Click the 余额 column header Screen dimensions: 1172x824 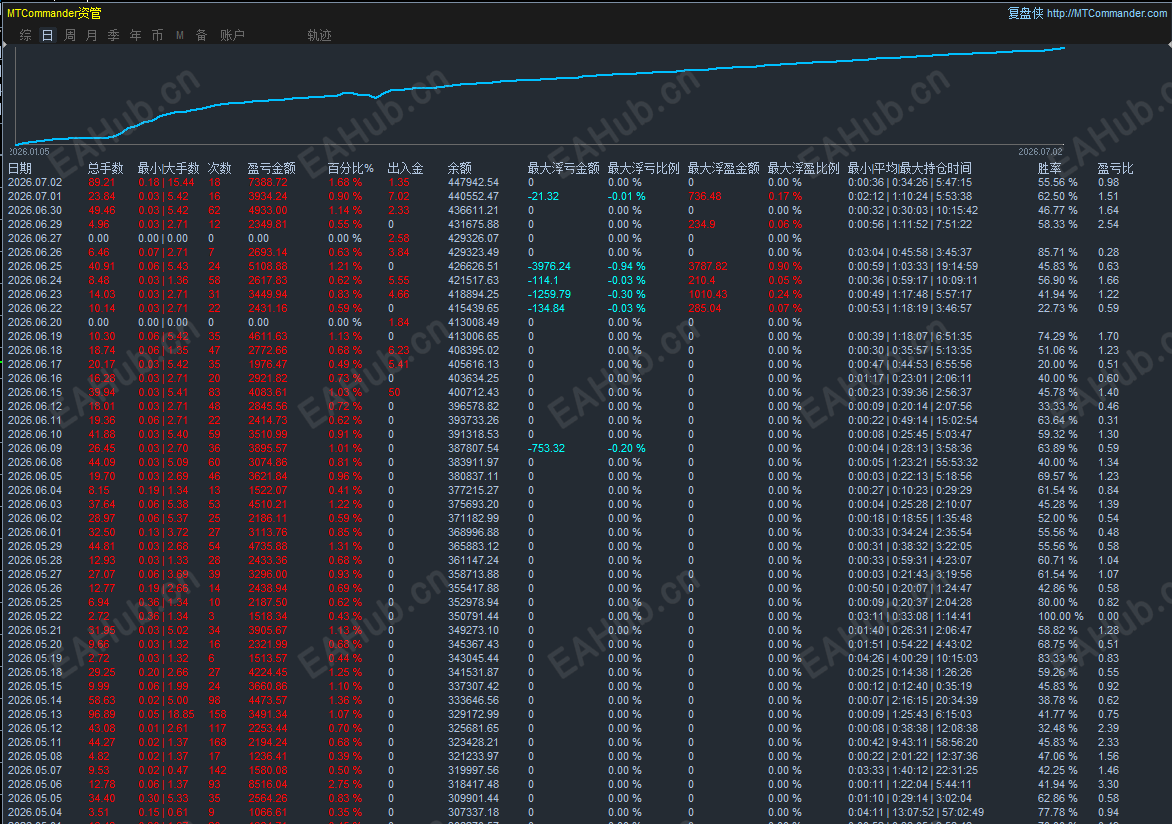coord(459,168)
